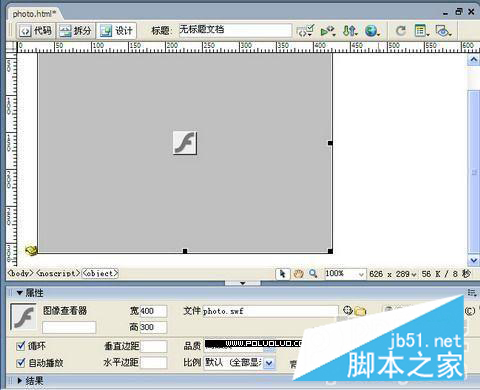Choose the Hand tool in status bar
This screenshot has height=390, width=480.
pos(298,274)
